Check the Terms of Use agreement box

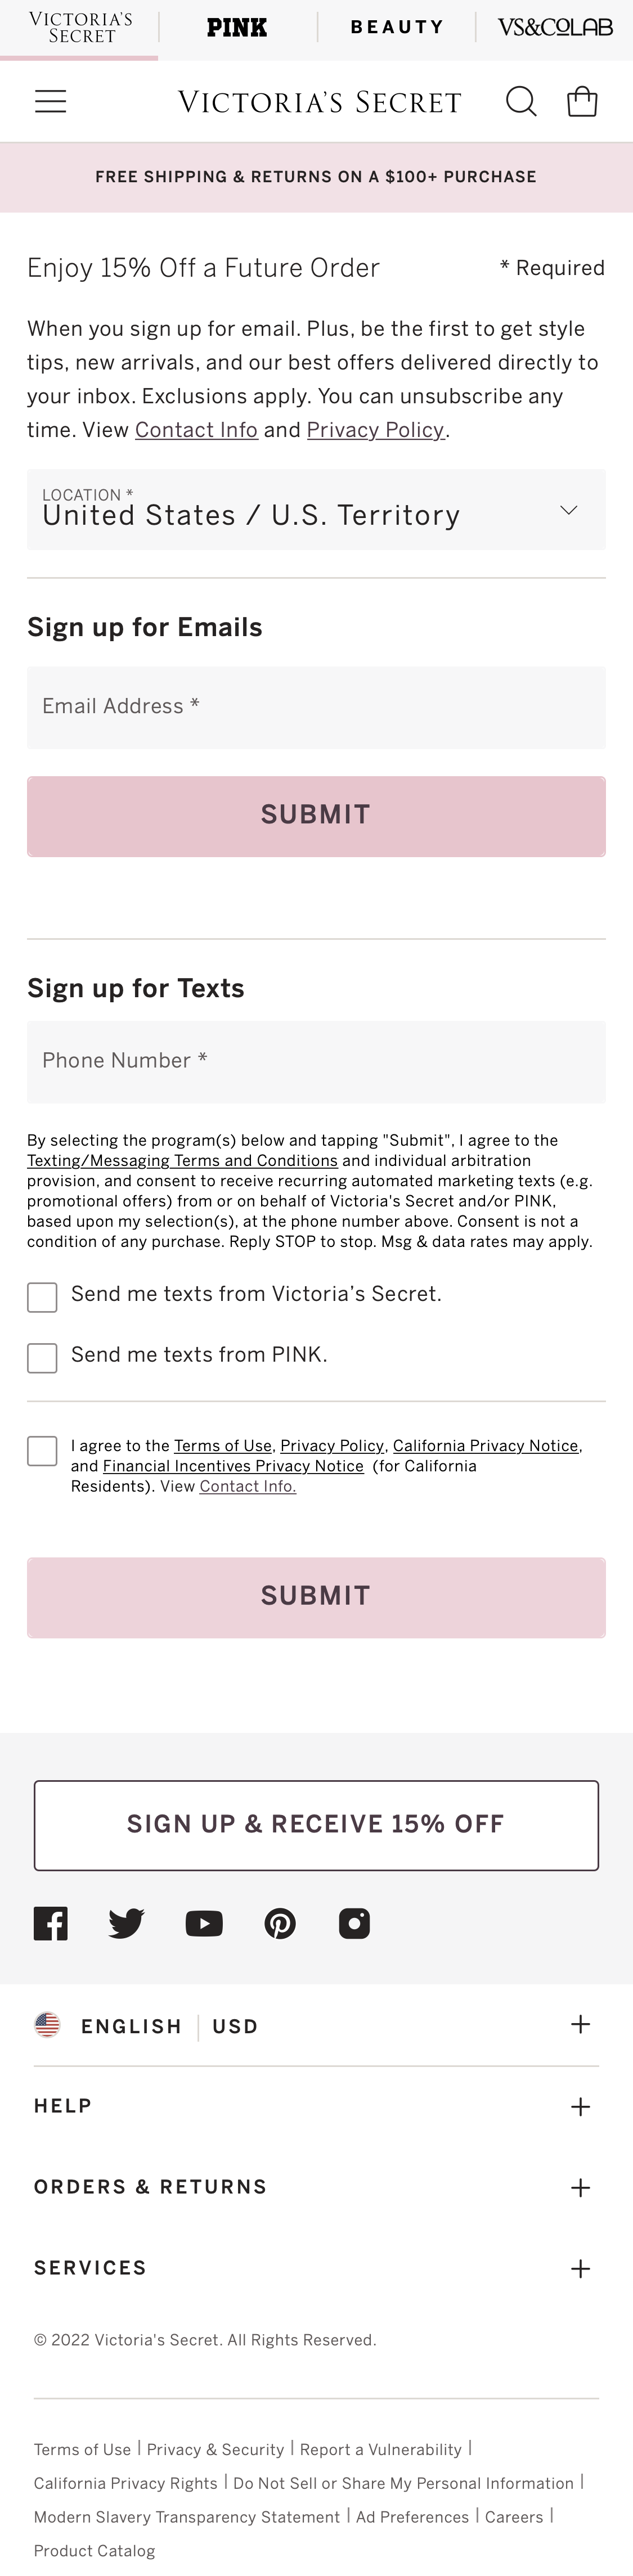(x=42, y=1450)
